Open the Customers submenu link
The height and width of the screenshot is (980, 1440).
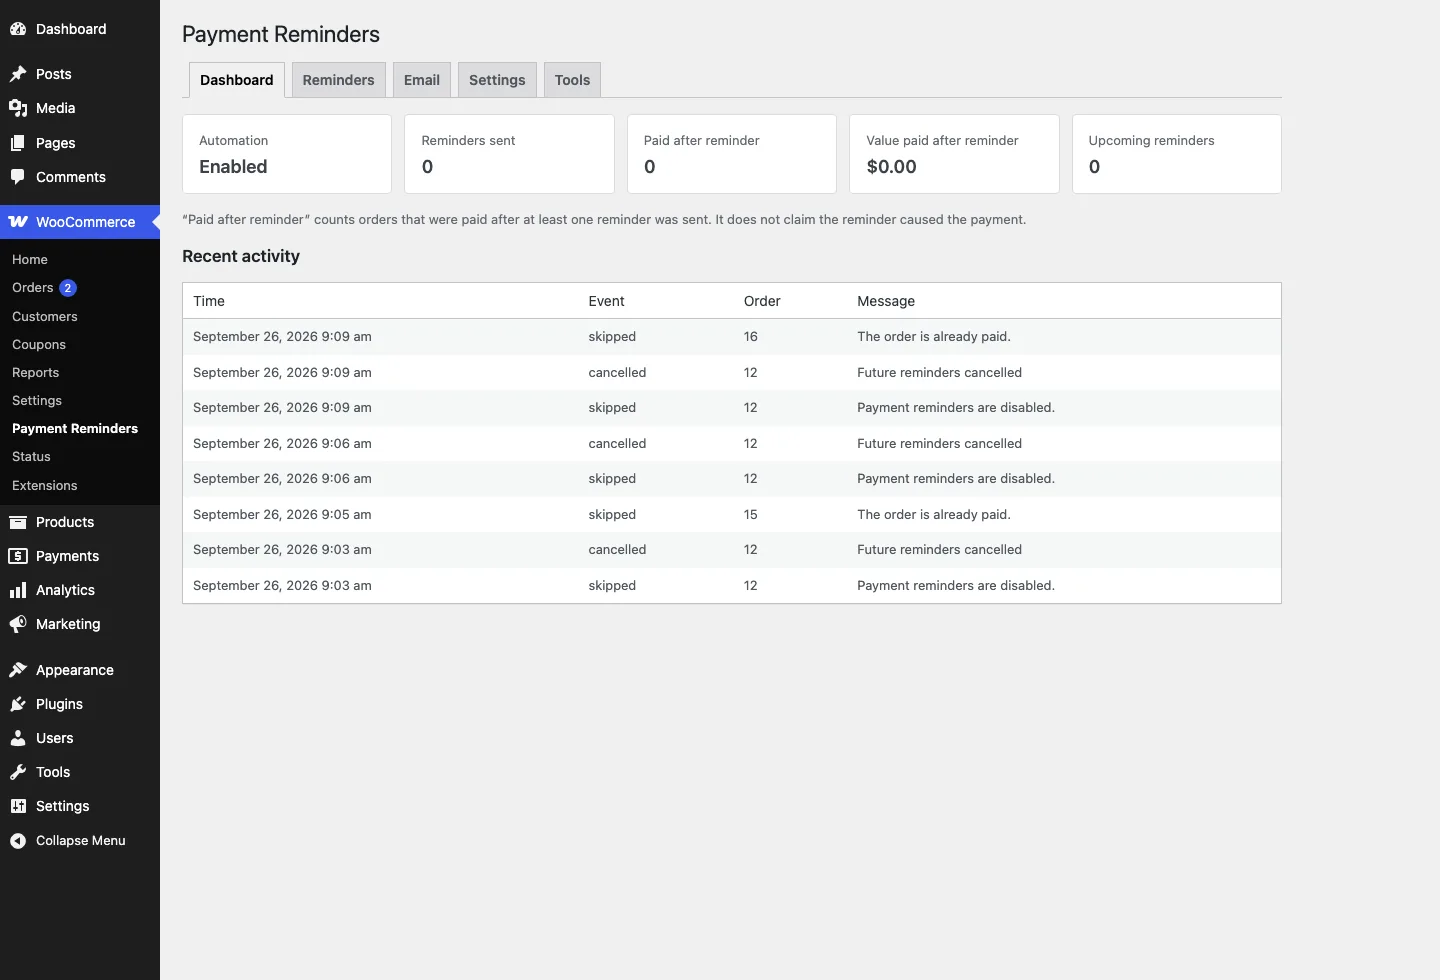[45, 316]
